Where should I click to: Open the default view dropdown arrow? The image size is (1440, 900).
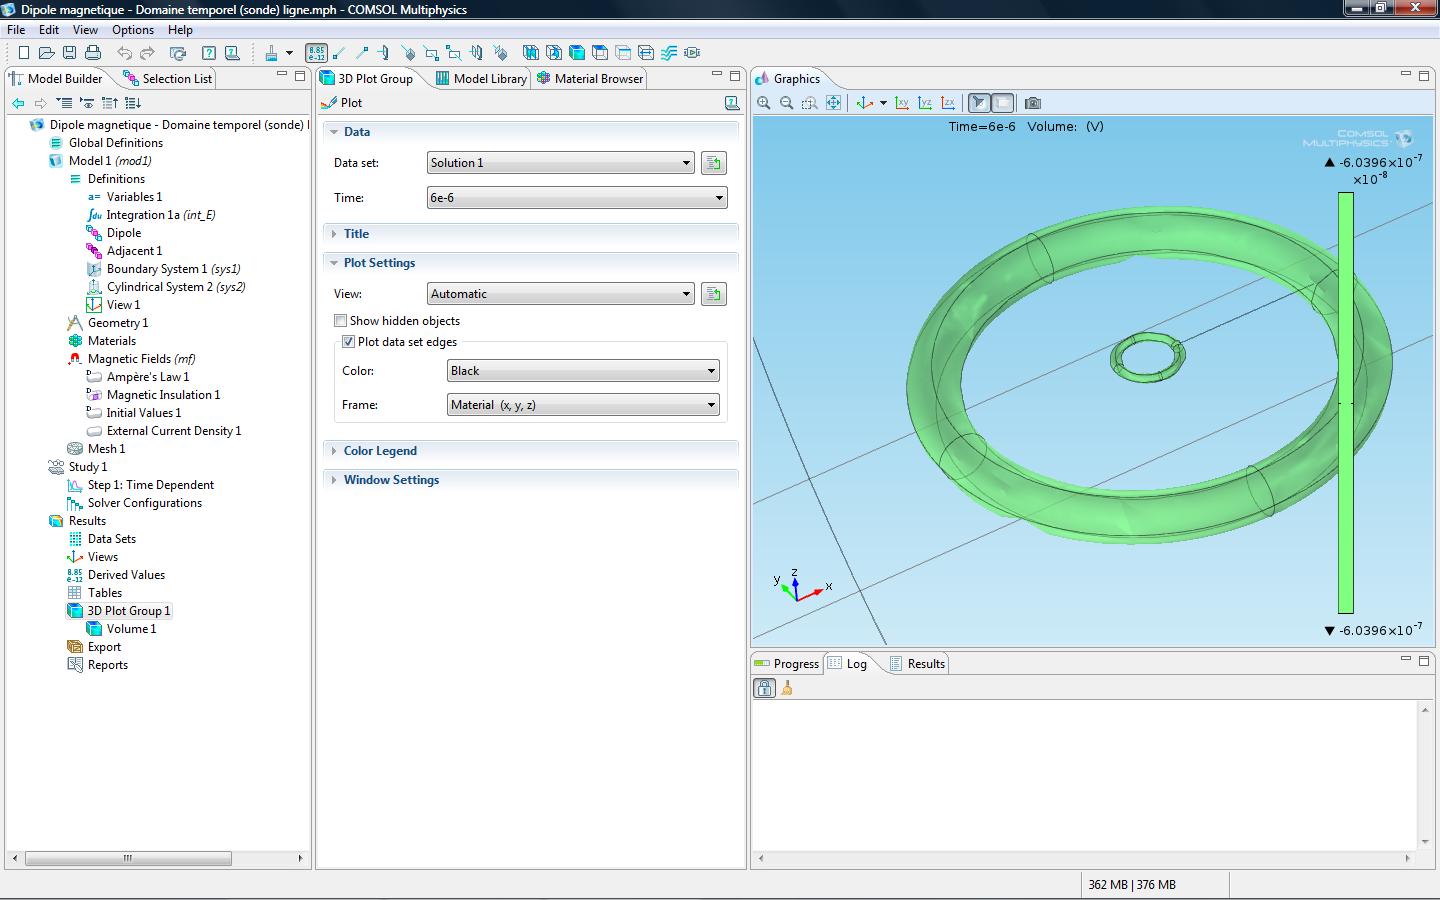(x=883, y=103)
